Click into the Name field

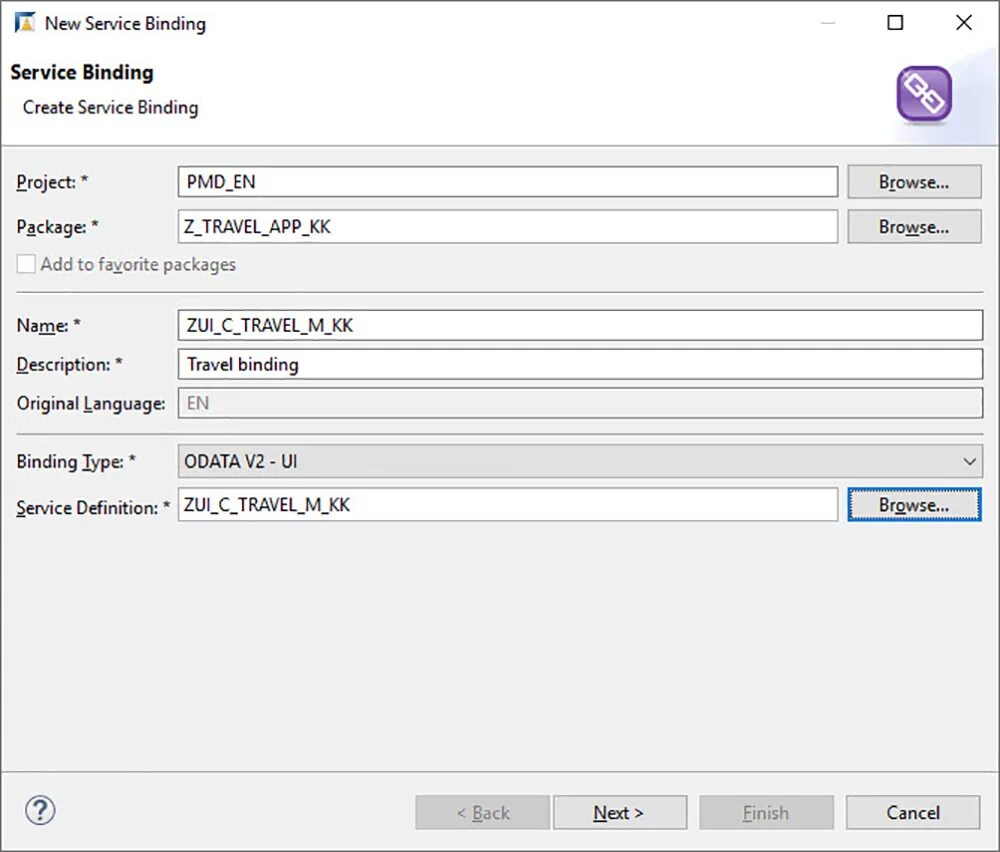click(580, 325)
